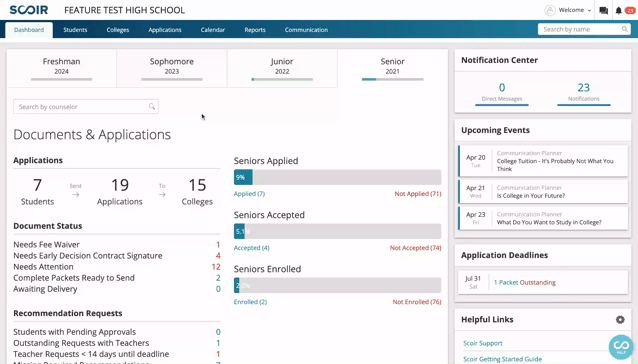Click the Application Deadlines heading

pyautogui.click(x=504, y=255)
